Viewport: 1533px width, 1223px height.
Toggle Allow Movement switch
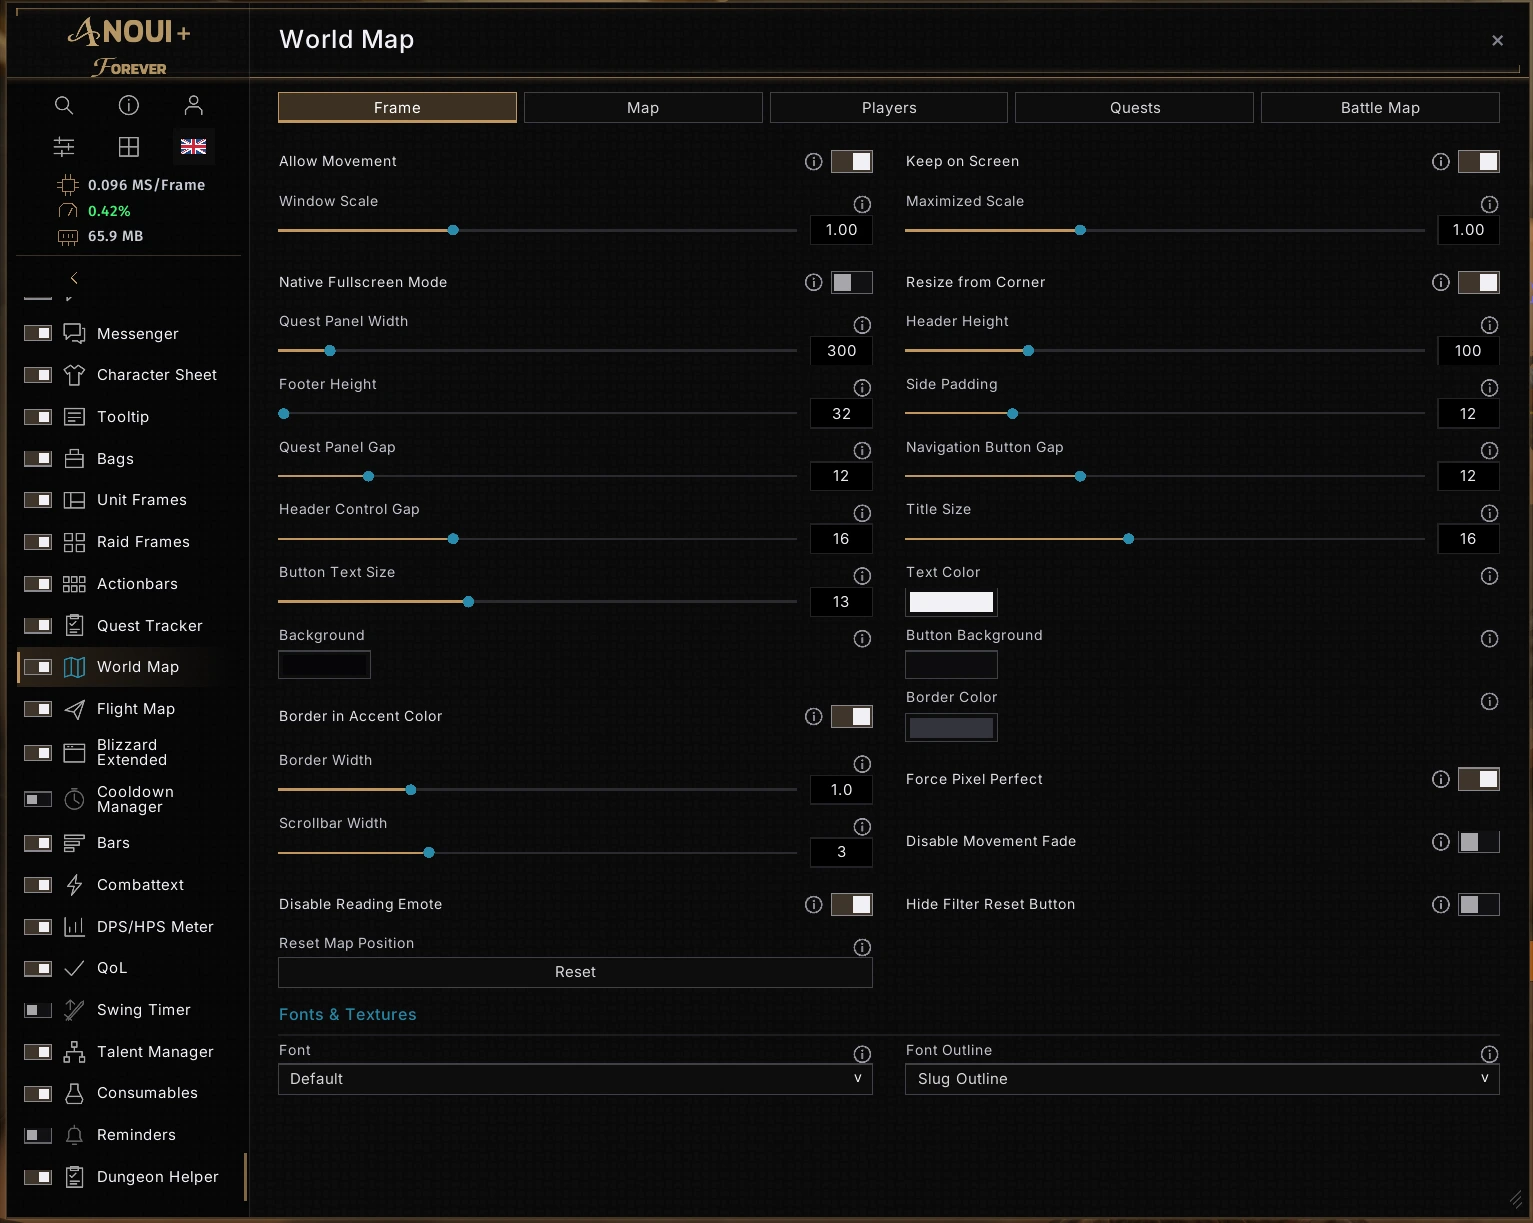[x=852, y=162]
